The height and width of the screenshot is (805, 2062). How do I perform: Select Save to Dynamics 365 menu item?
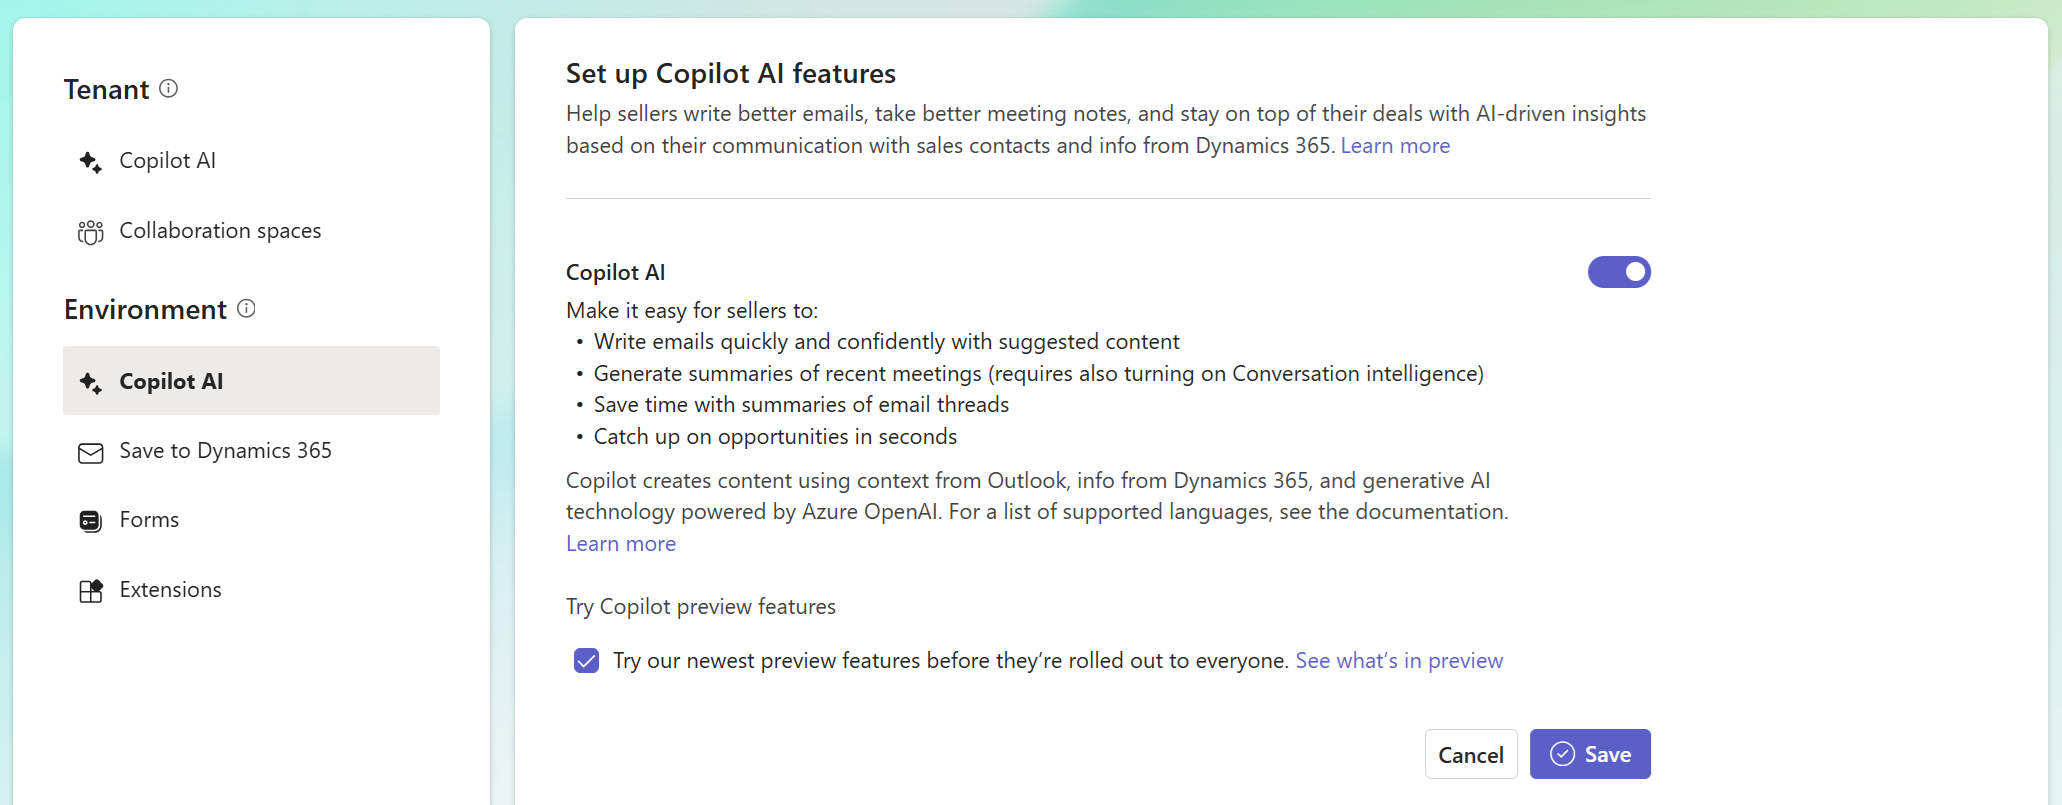225,451
